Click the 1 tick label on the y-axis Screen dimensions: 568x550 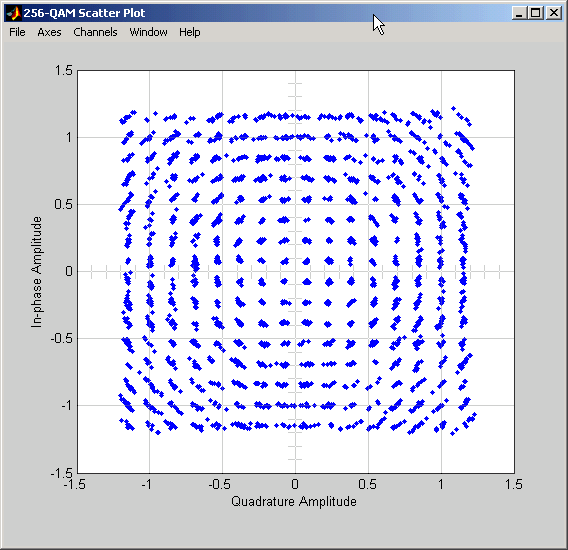click(69, 137)
